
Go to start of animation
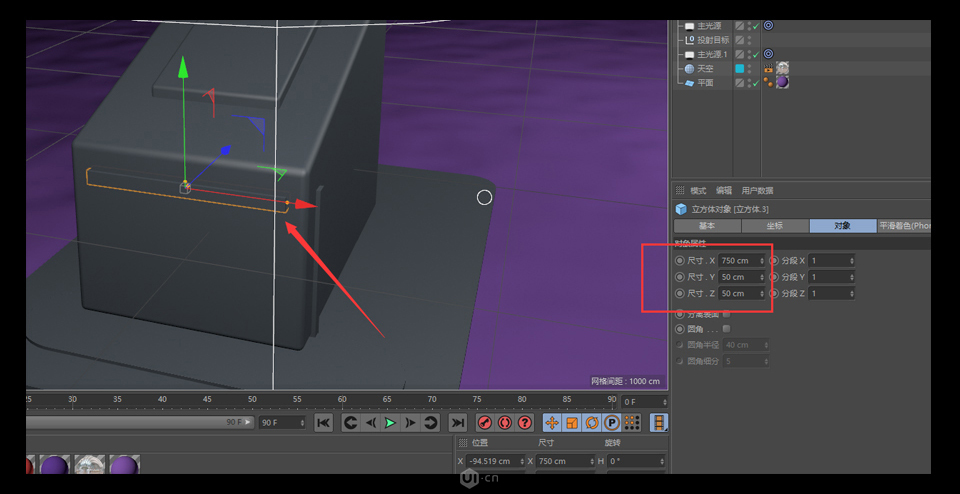click(323, 422)
